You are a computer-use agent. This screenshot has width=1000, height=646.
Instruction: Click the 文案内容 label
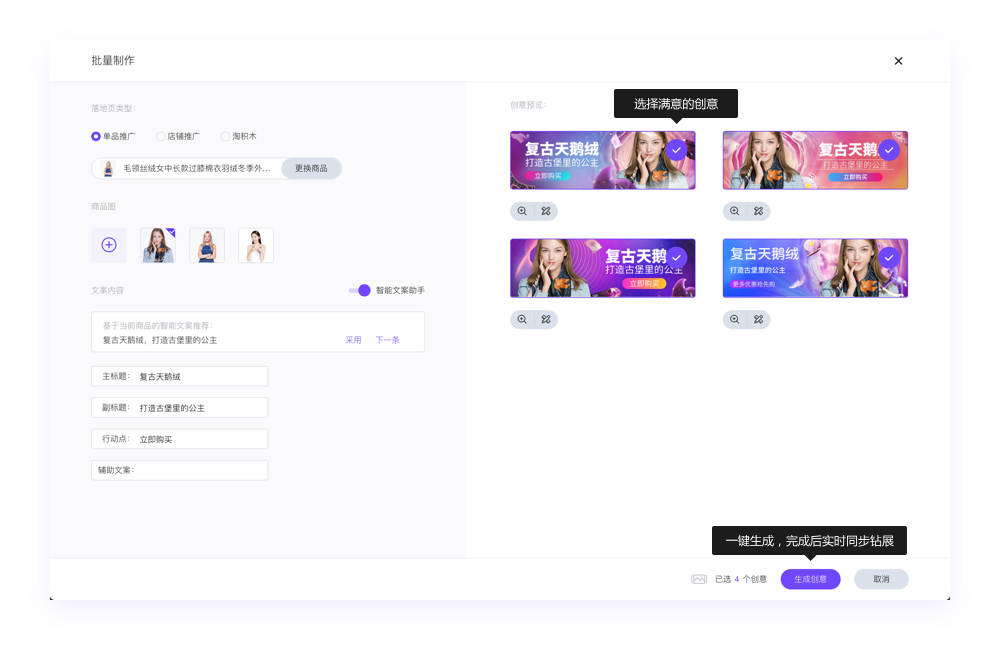[x=107, y=290]
